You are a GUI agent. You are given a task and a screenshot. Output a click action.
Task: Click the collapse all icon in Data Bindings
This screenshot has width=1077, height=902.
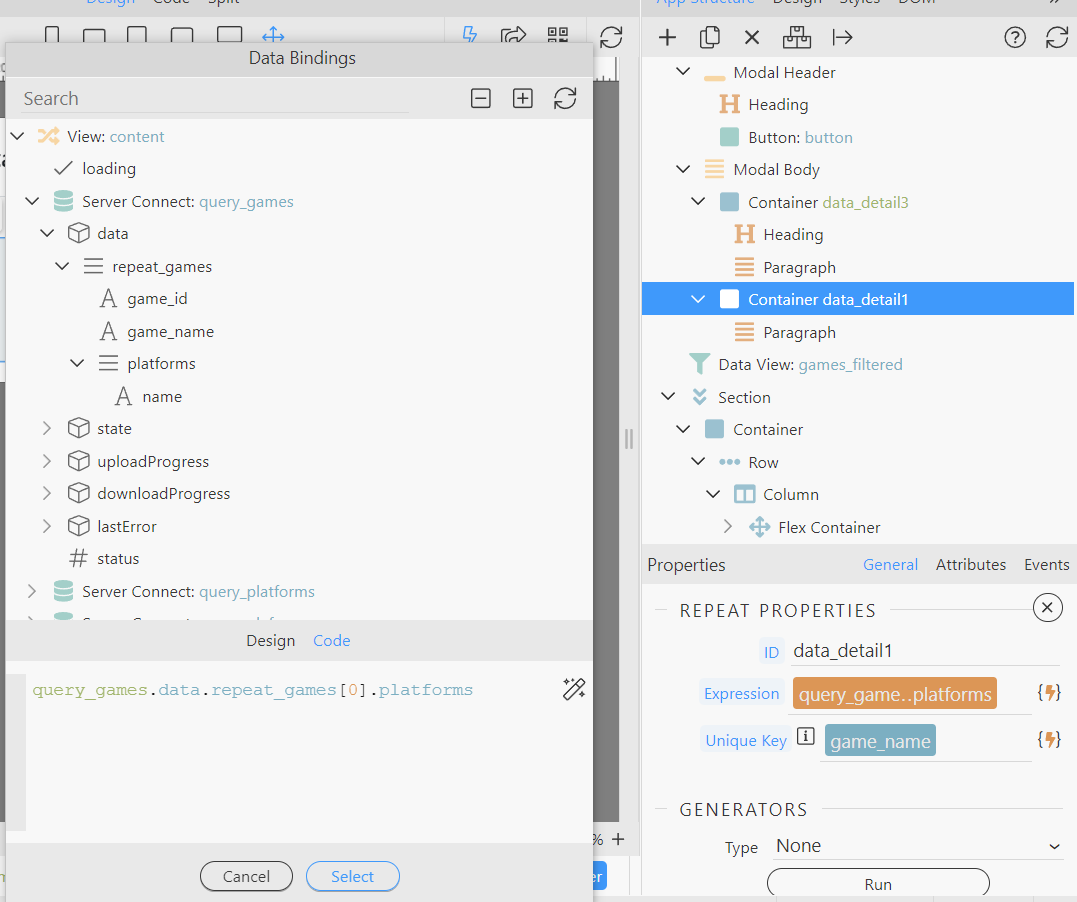[481, 98]
